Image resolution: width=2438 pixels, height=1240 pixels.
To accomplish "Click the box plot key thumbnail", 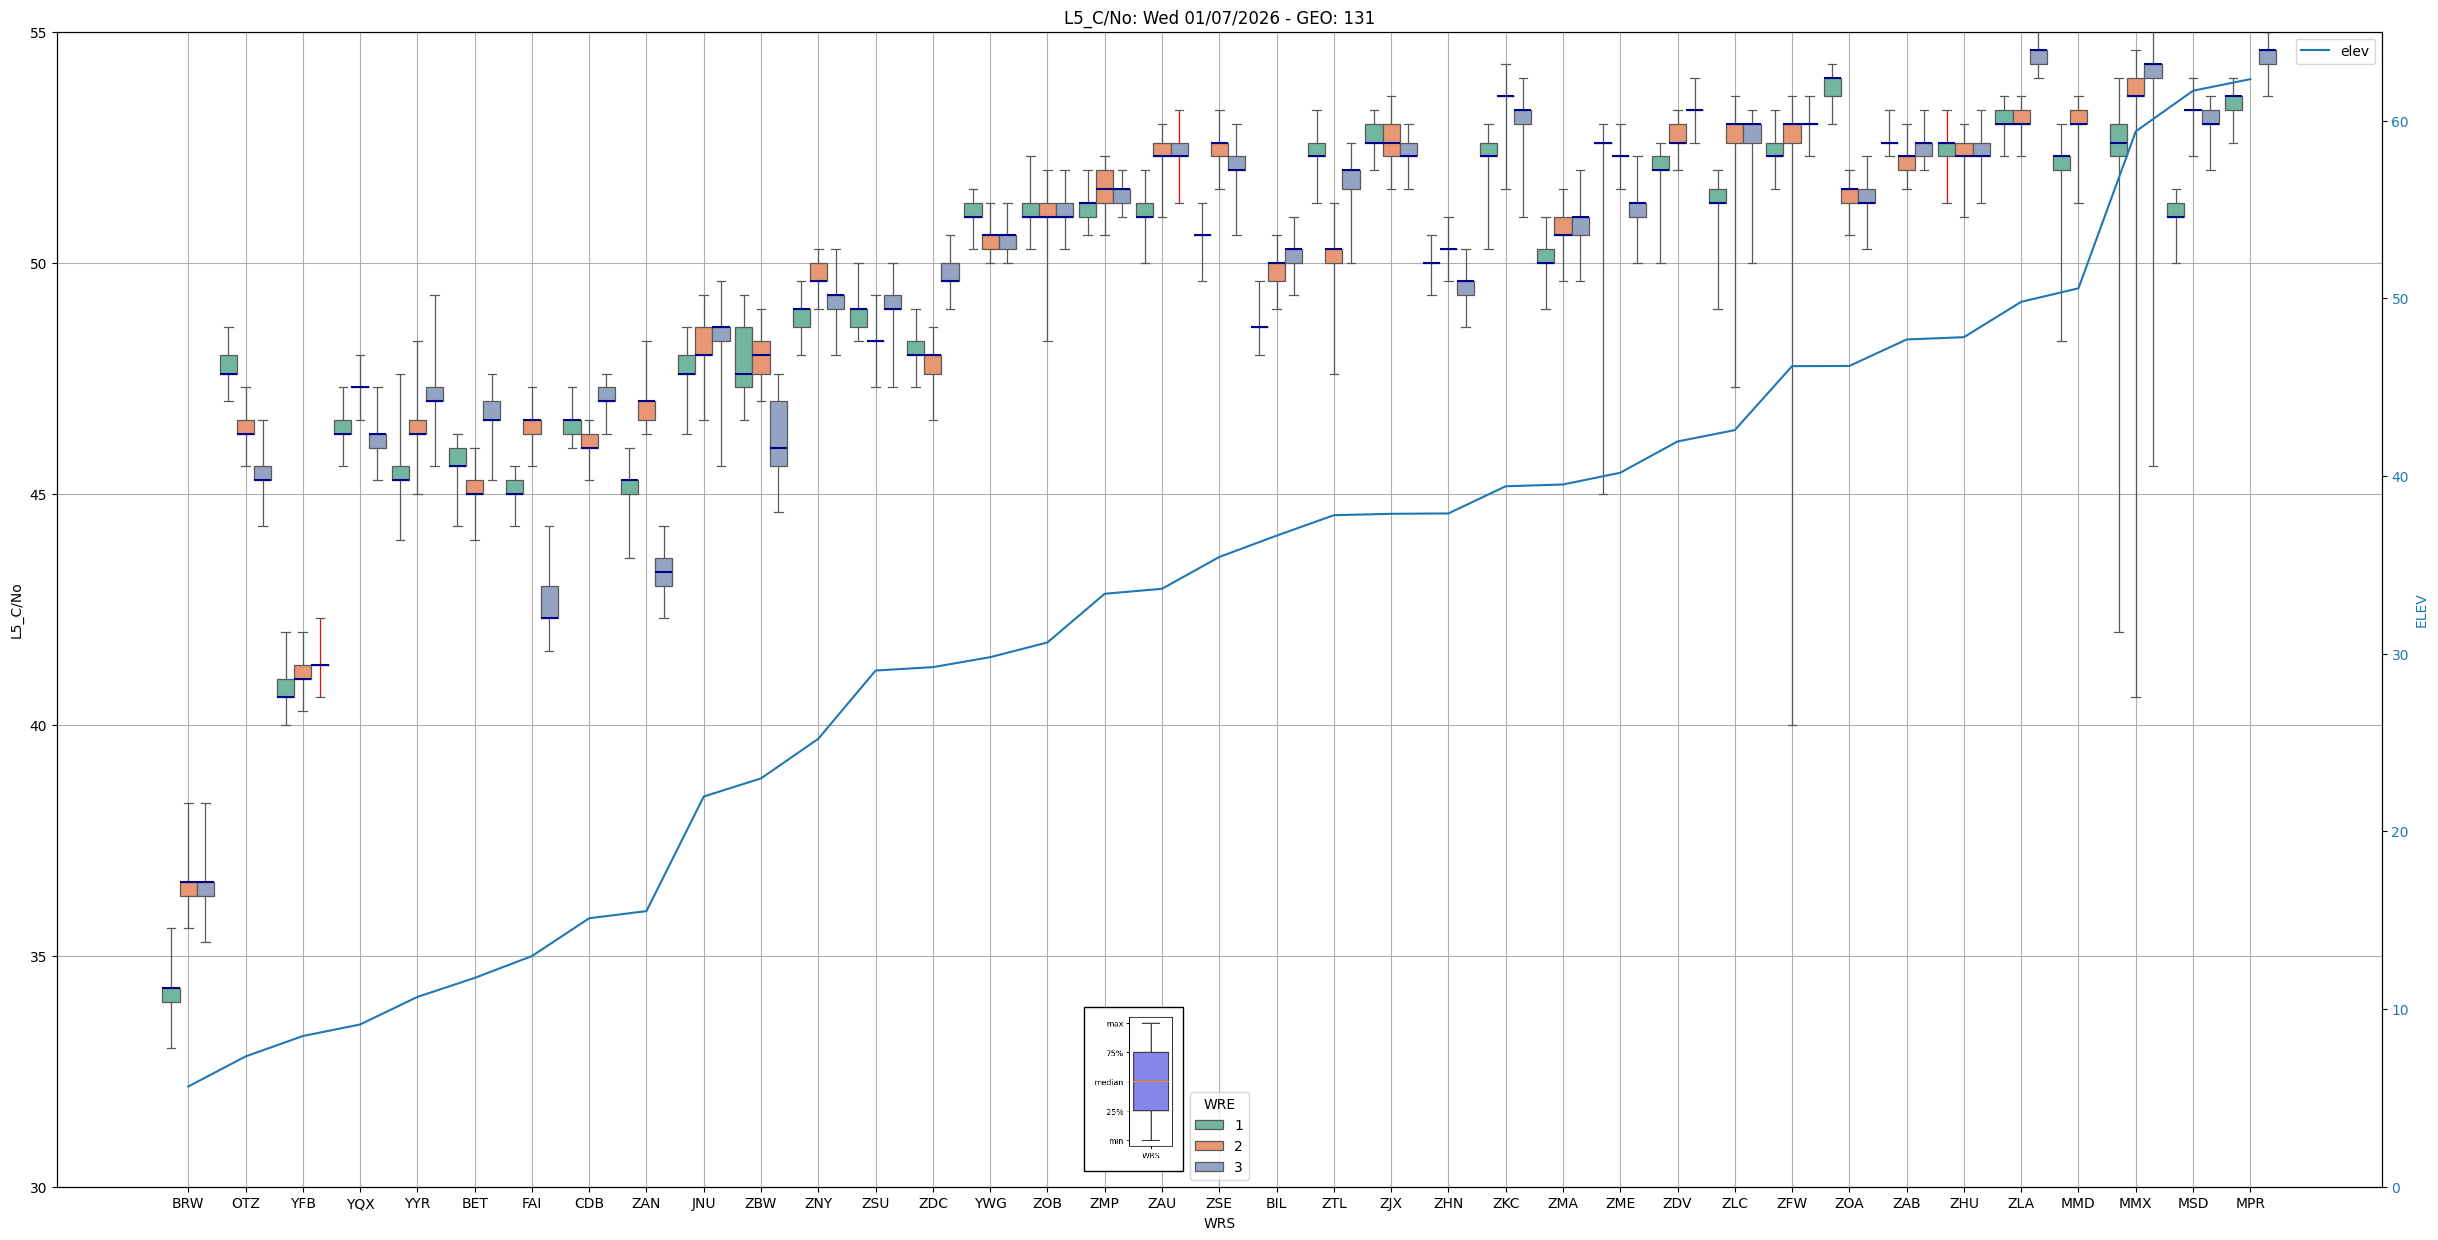I will pos(1134,1088).
